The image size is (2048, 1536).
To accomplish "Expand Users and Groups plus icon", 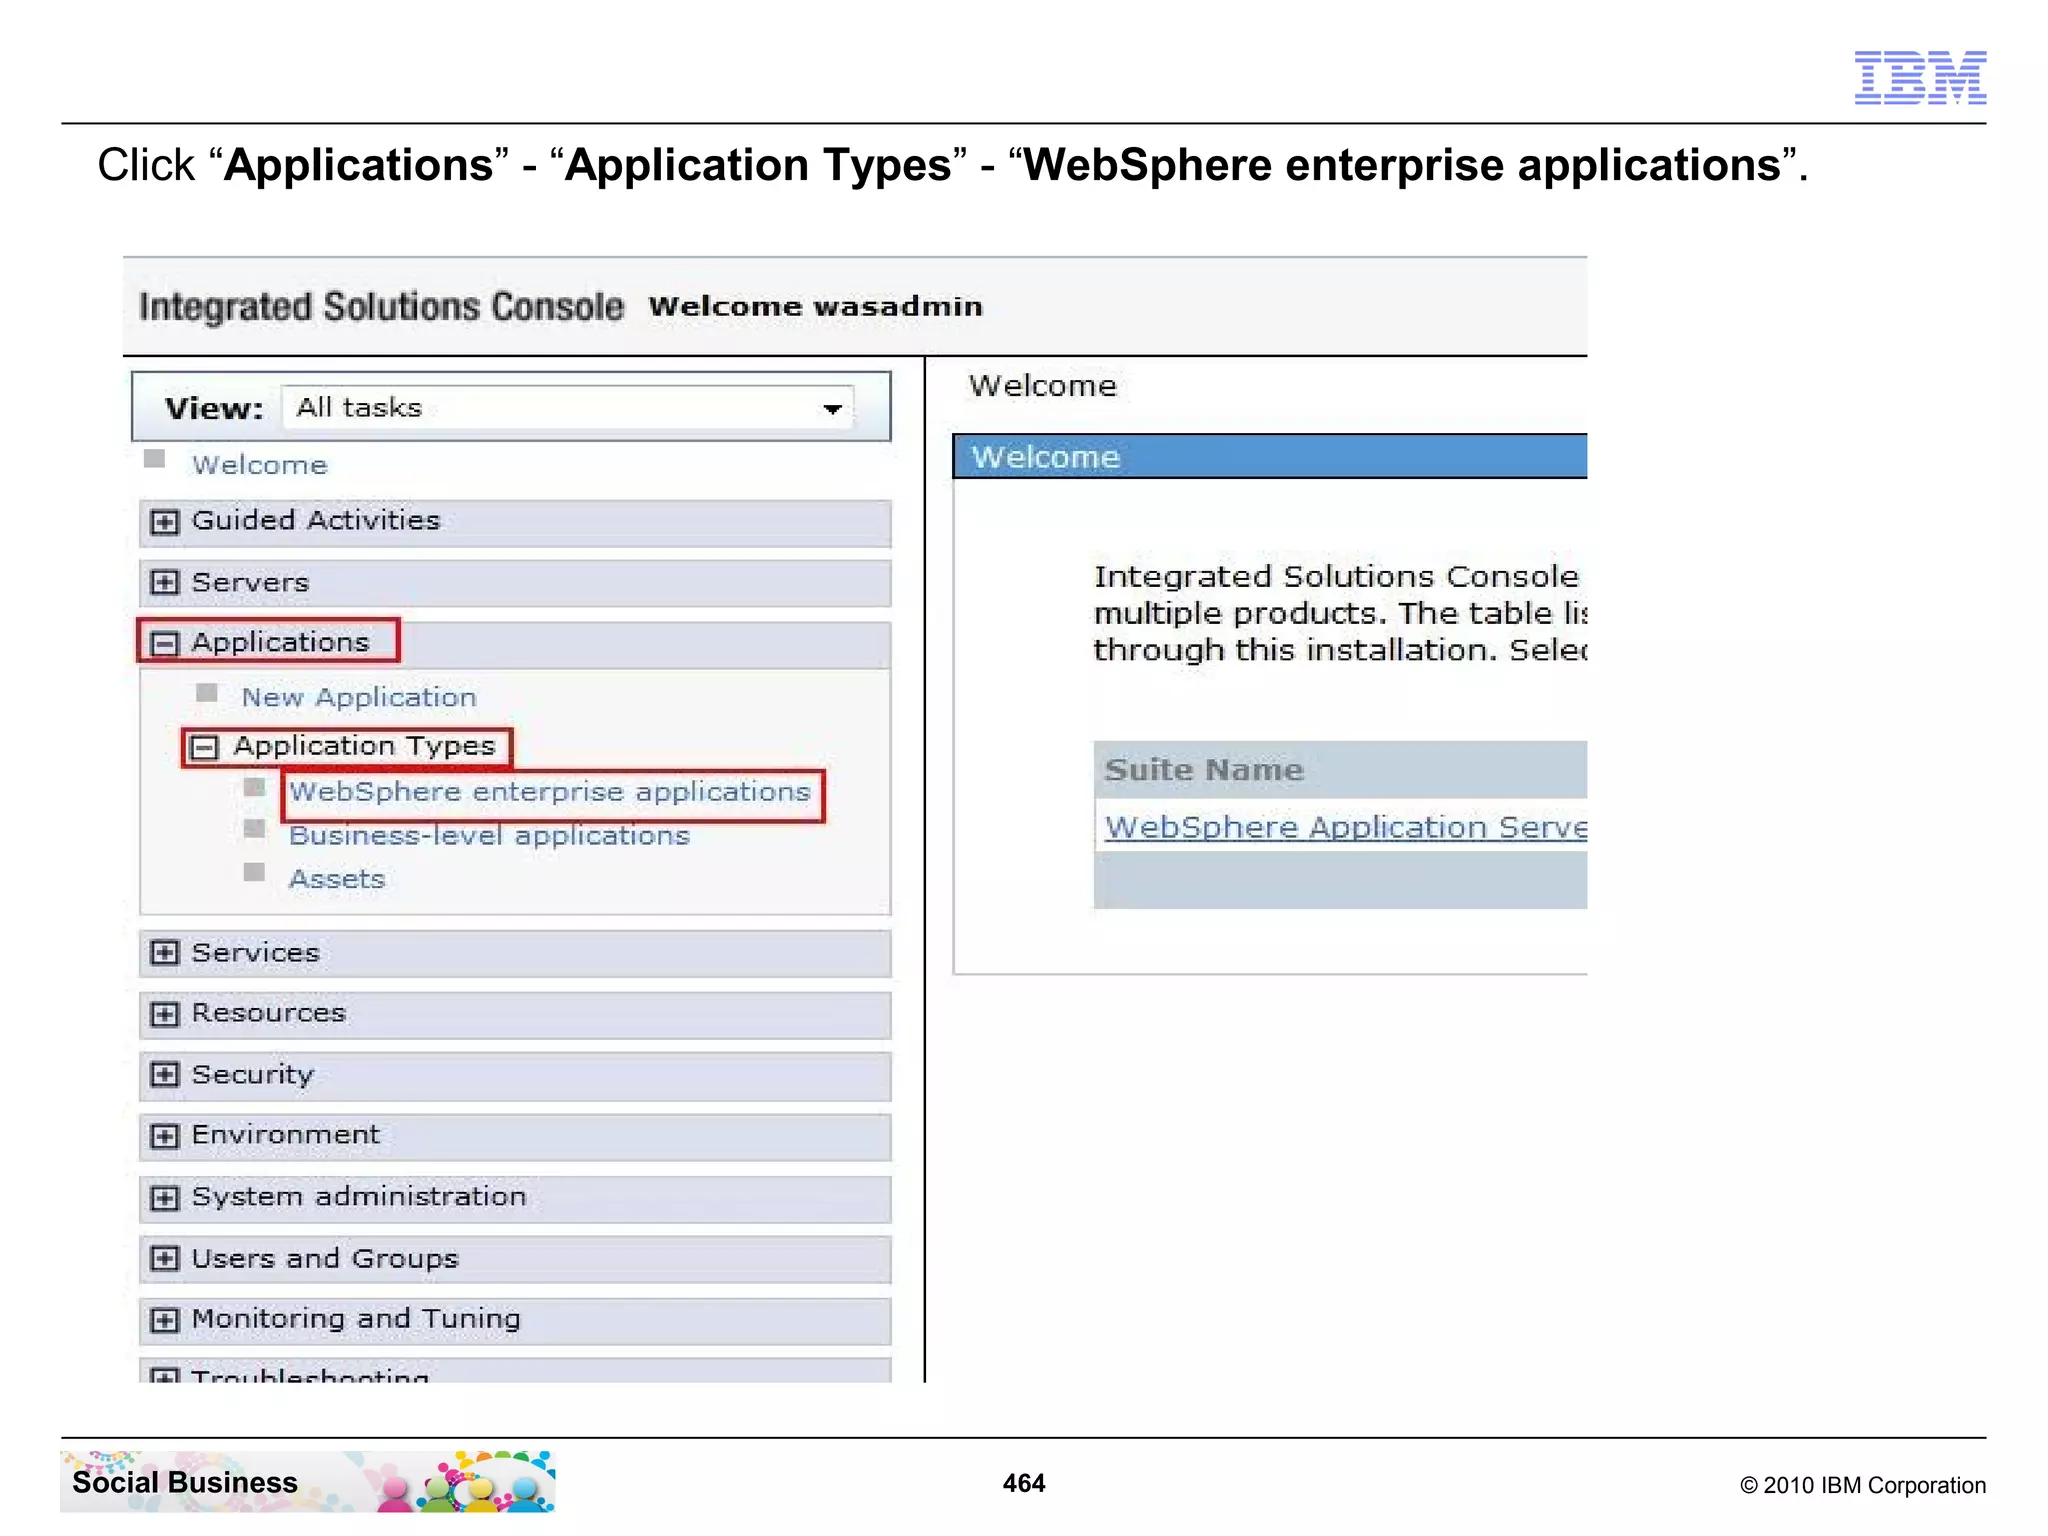I will click(x=164, y=1259).
